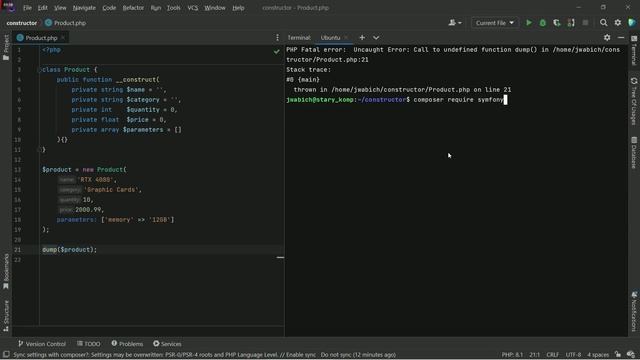Click the PhpStorm logo at top left
The height and width of the screenshot is (360, 640).
pos(9,7)
